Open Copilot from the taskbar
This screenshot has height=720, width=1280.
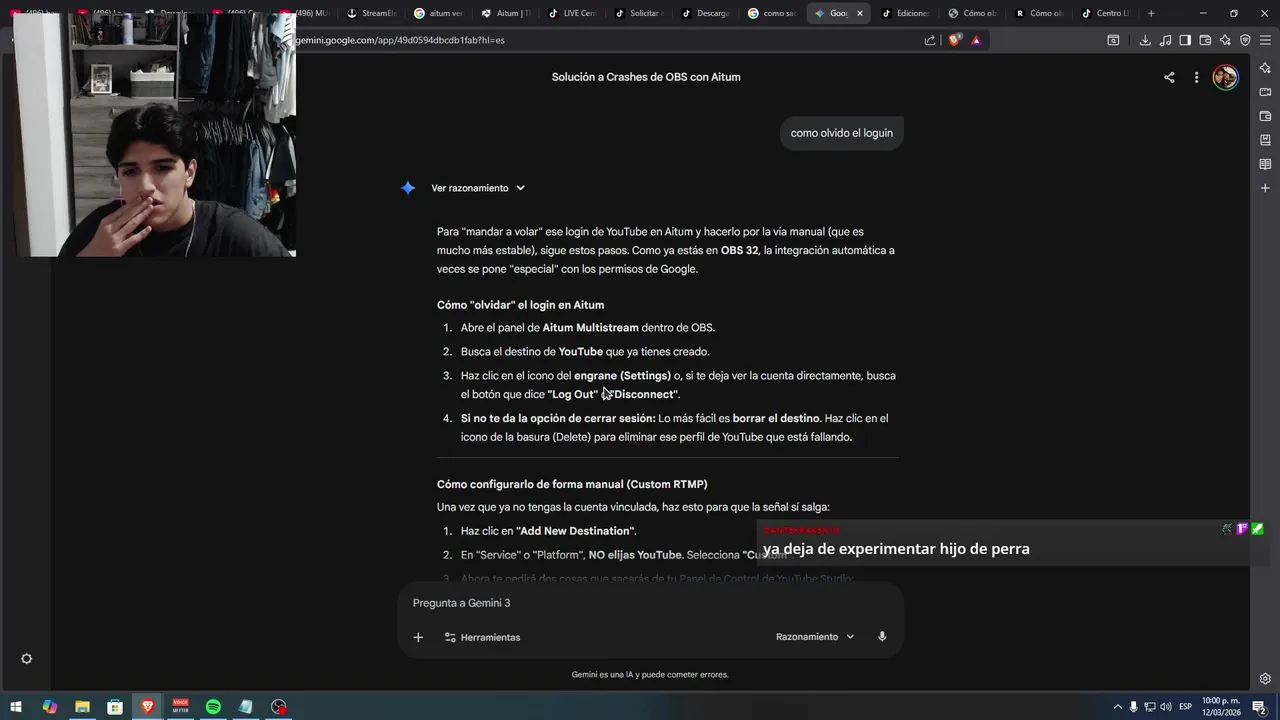pos(49,707)
